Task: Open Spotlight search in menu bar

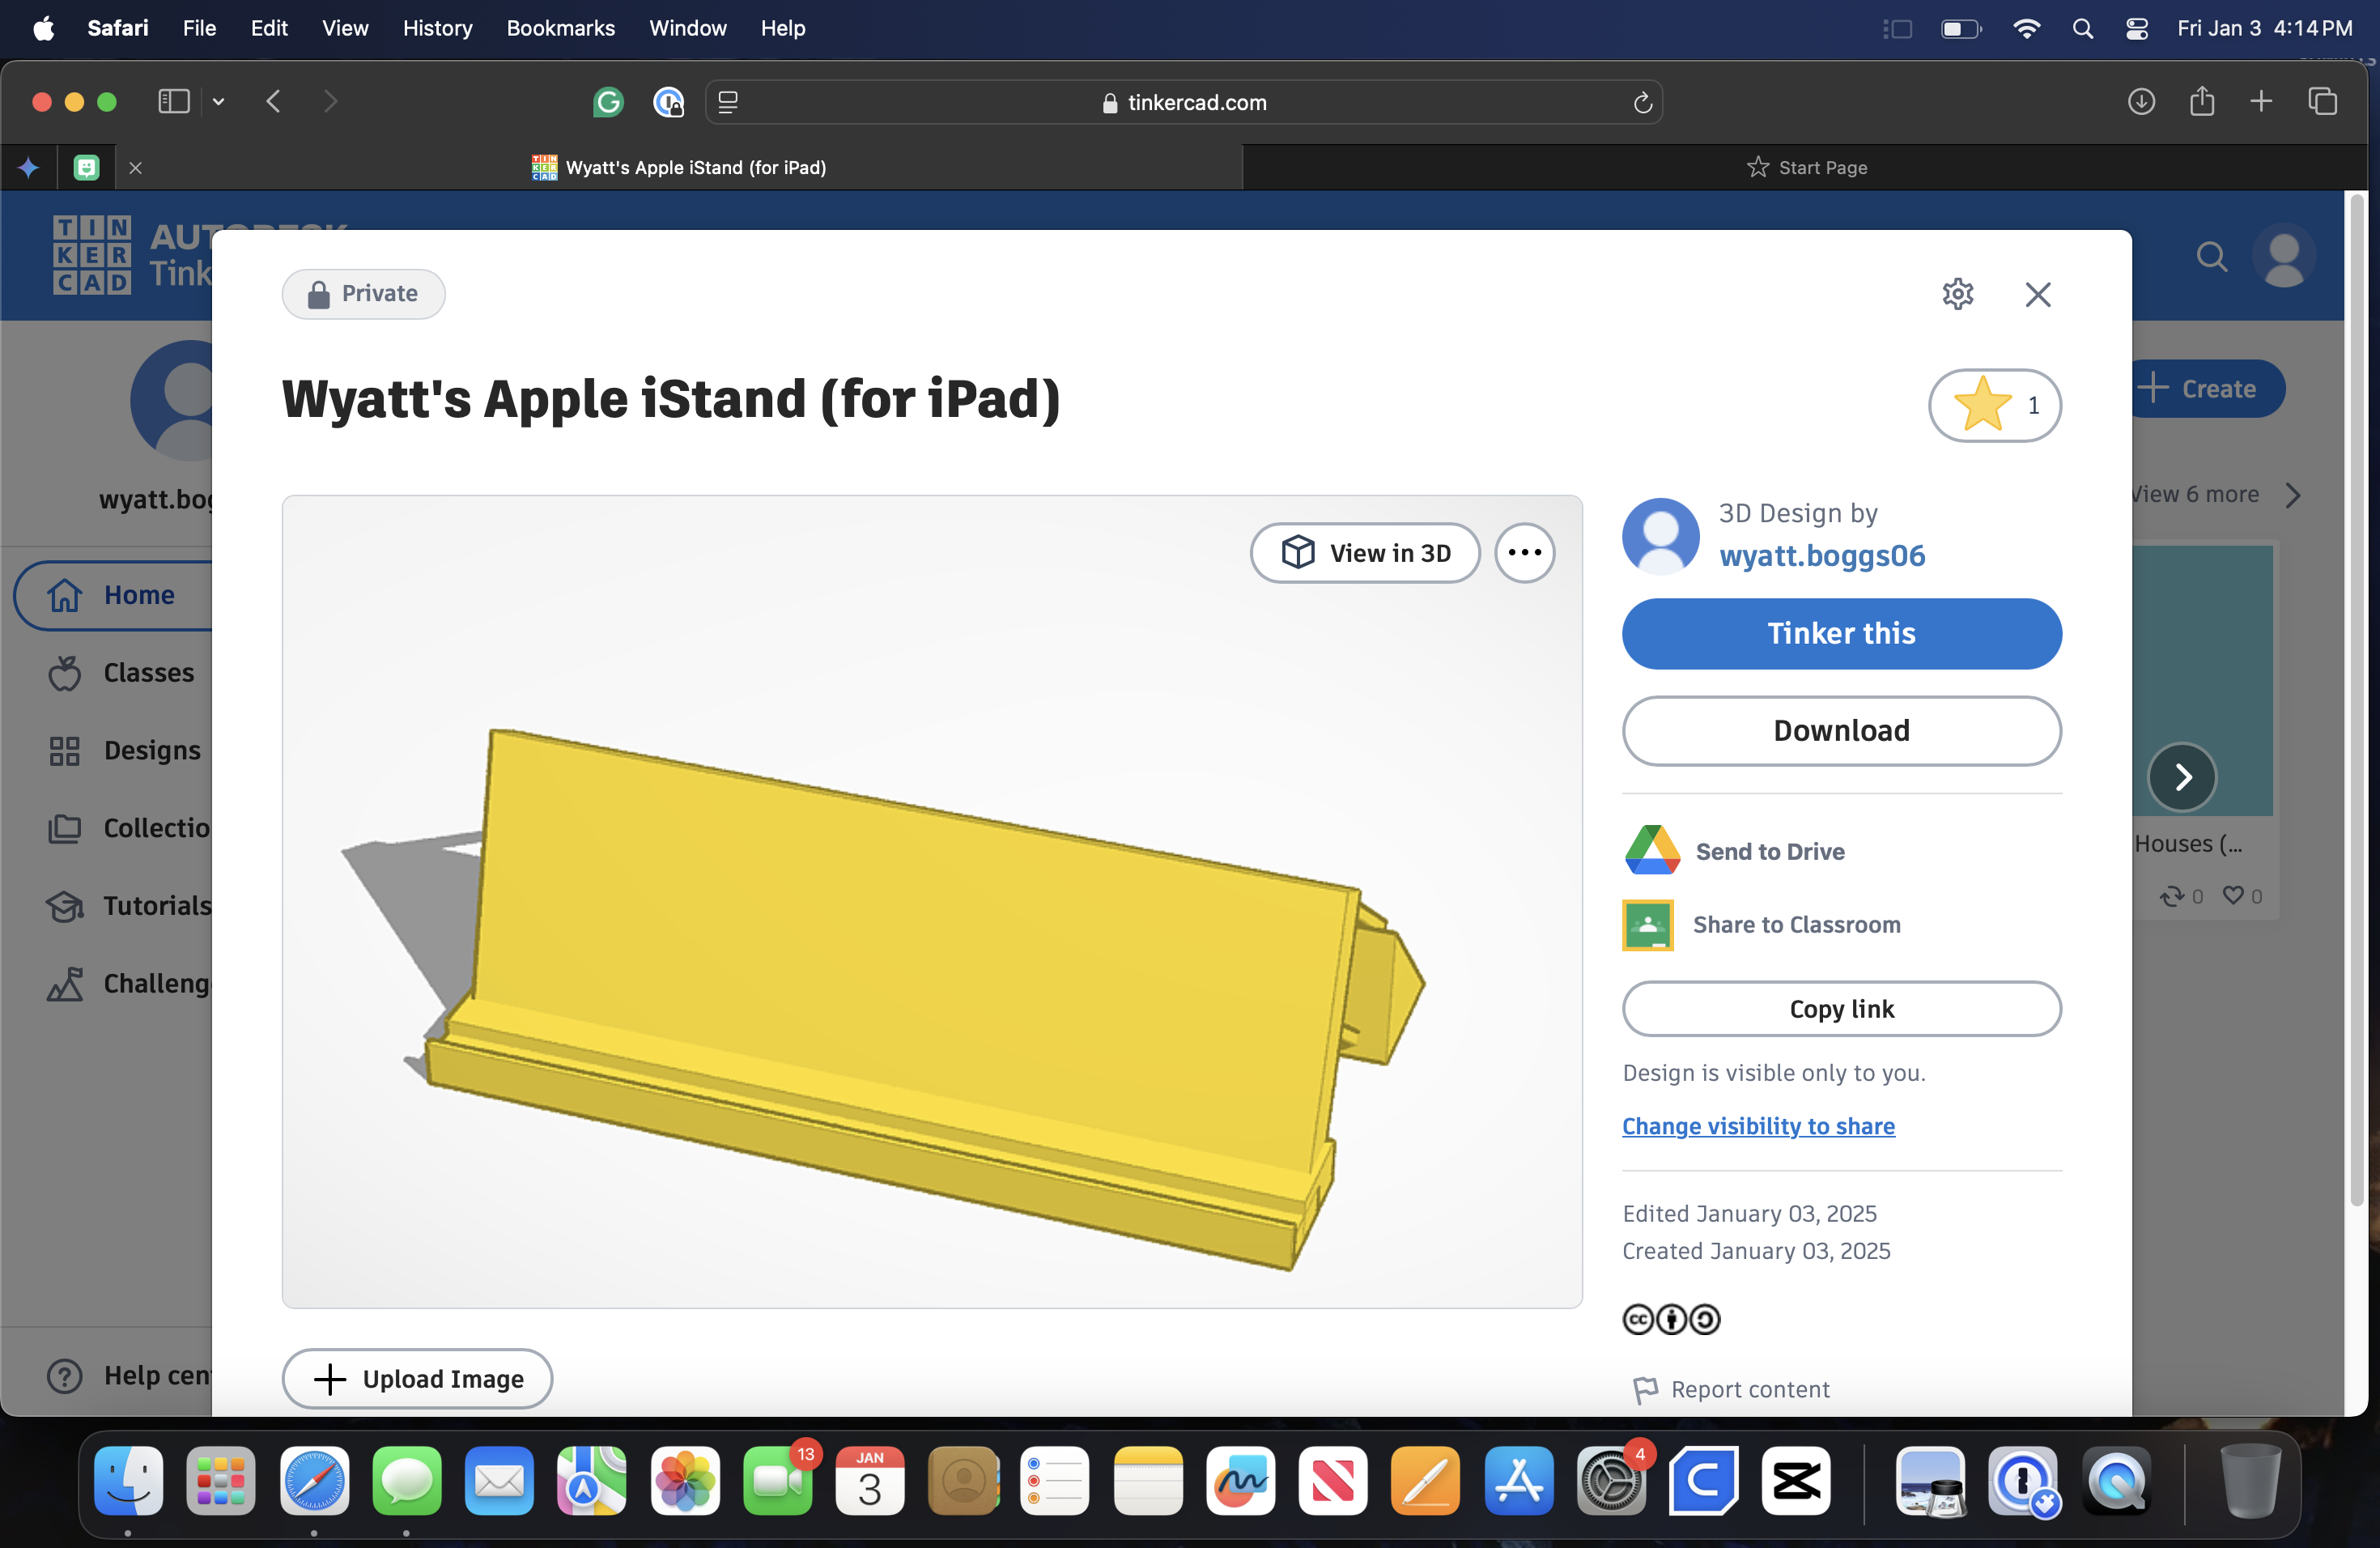Action: click(2082, 28)
